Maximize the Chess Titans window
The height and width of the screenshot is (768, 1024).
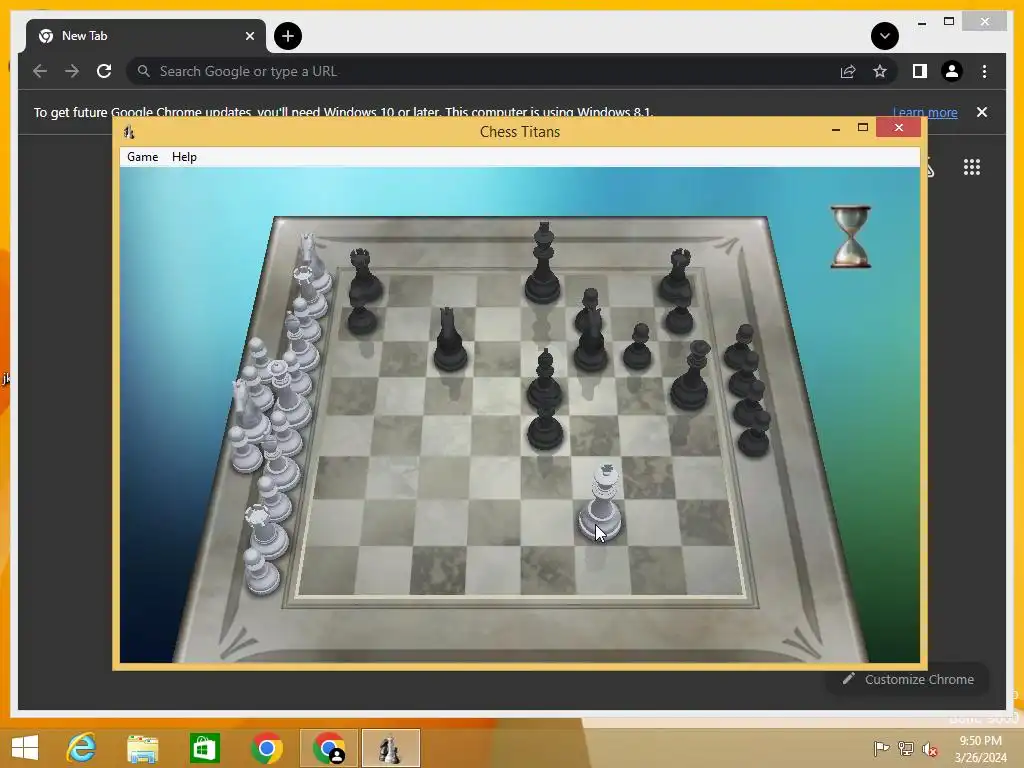pyautogui.click(x=863, y=128)
